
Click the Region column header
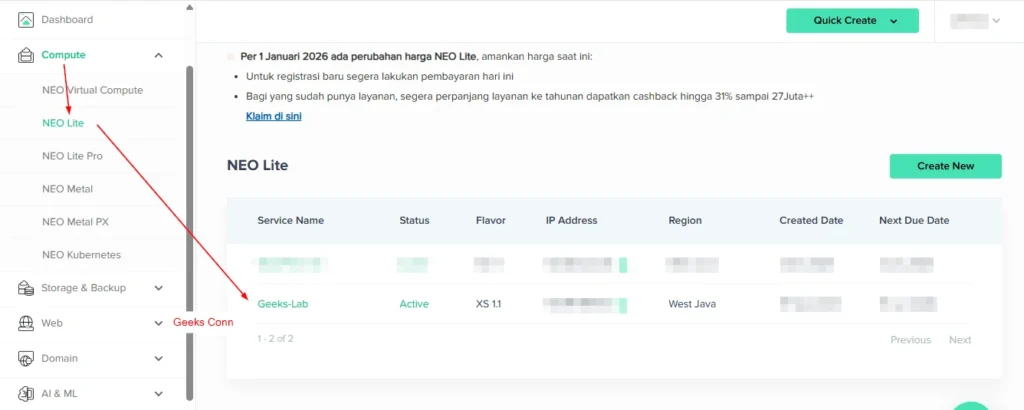[685, 221]
